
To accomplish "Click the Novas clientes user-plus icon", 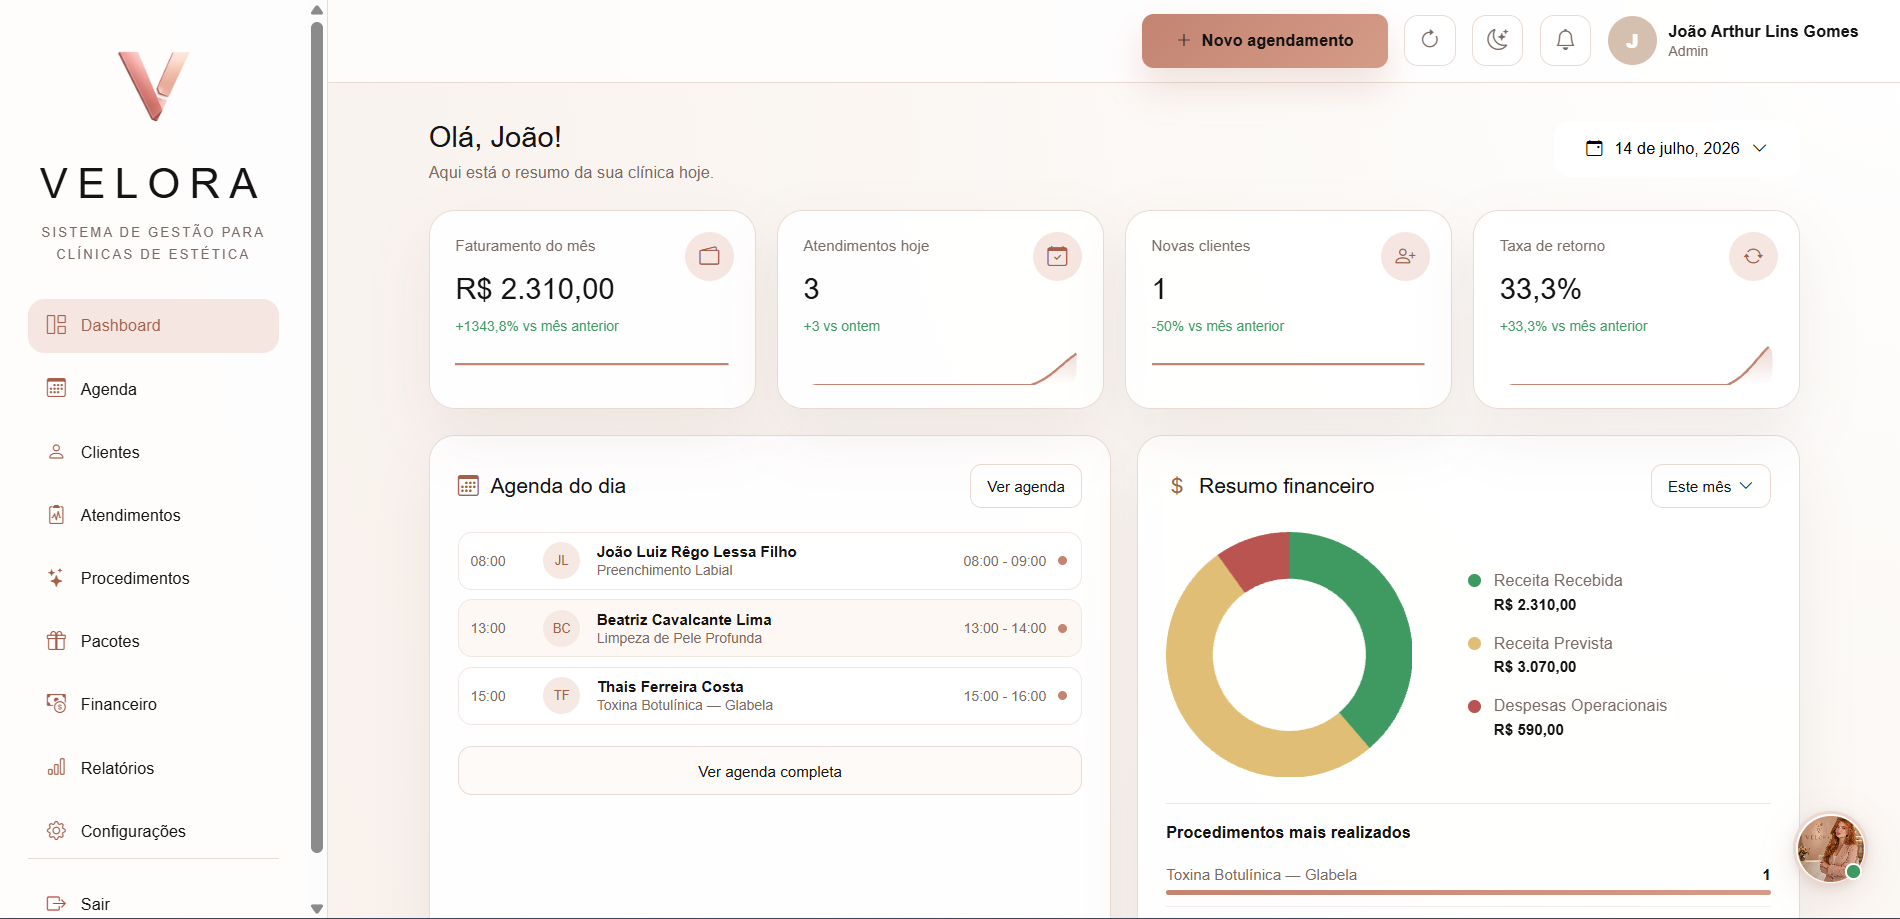I will 1405,256.
